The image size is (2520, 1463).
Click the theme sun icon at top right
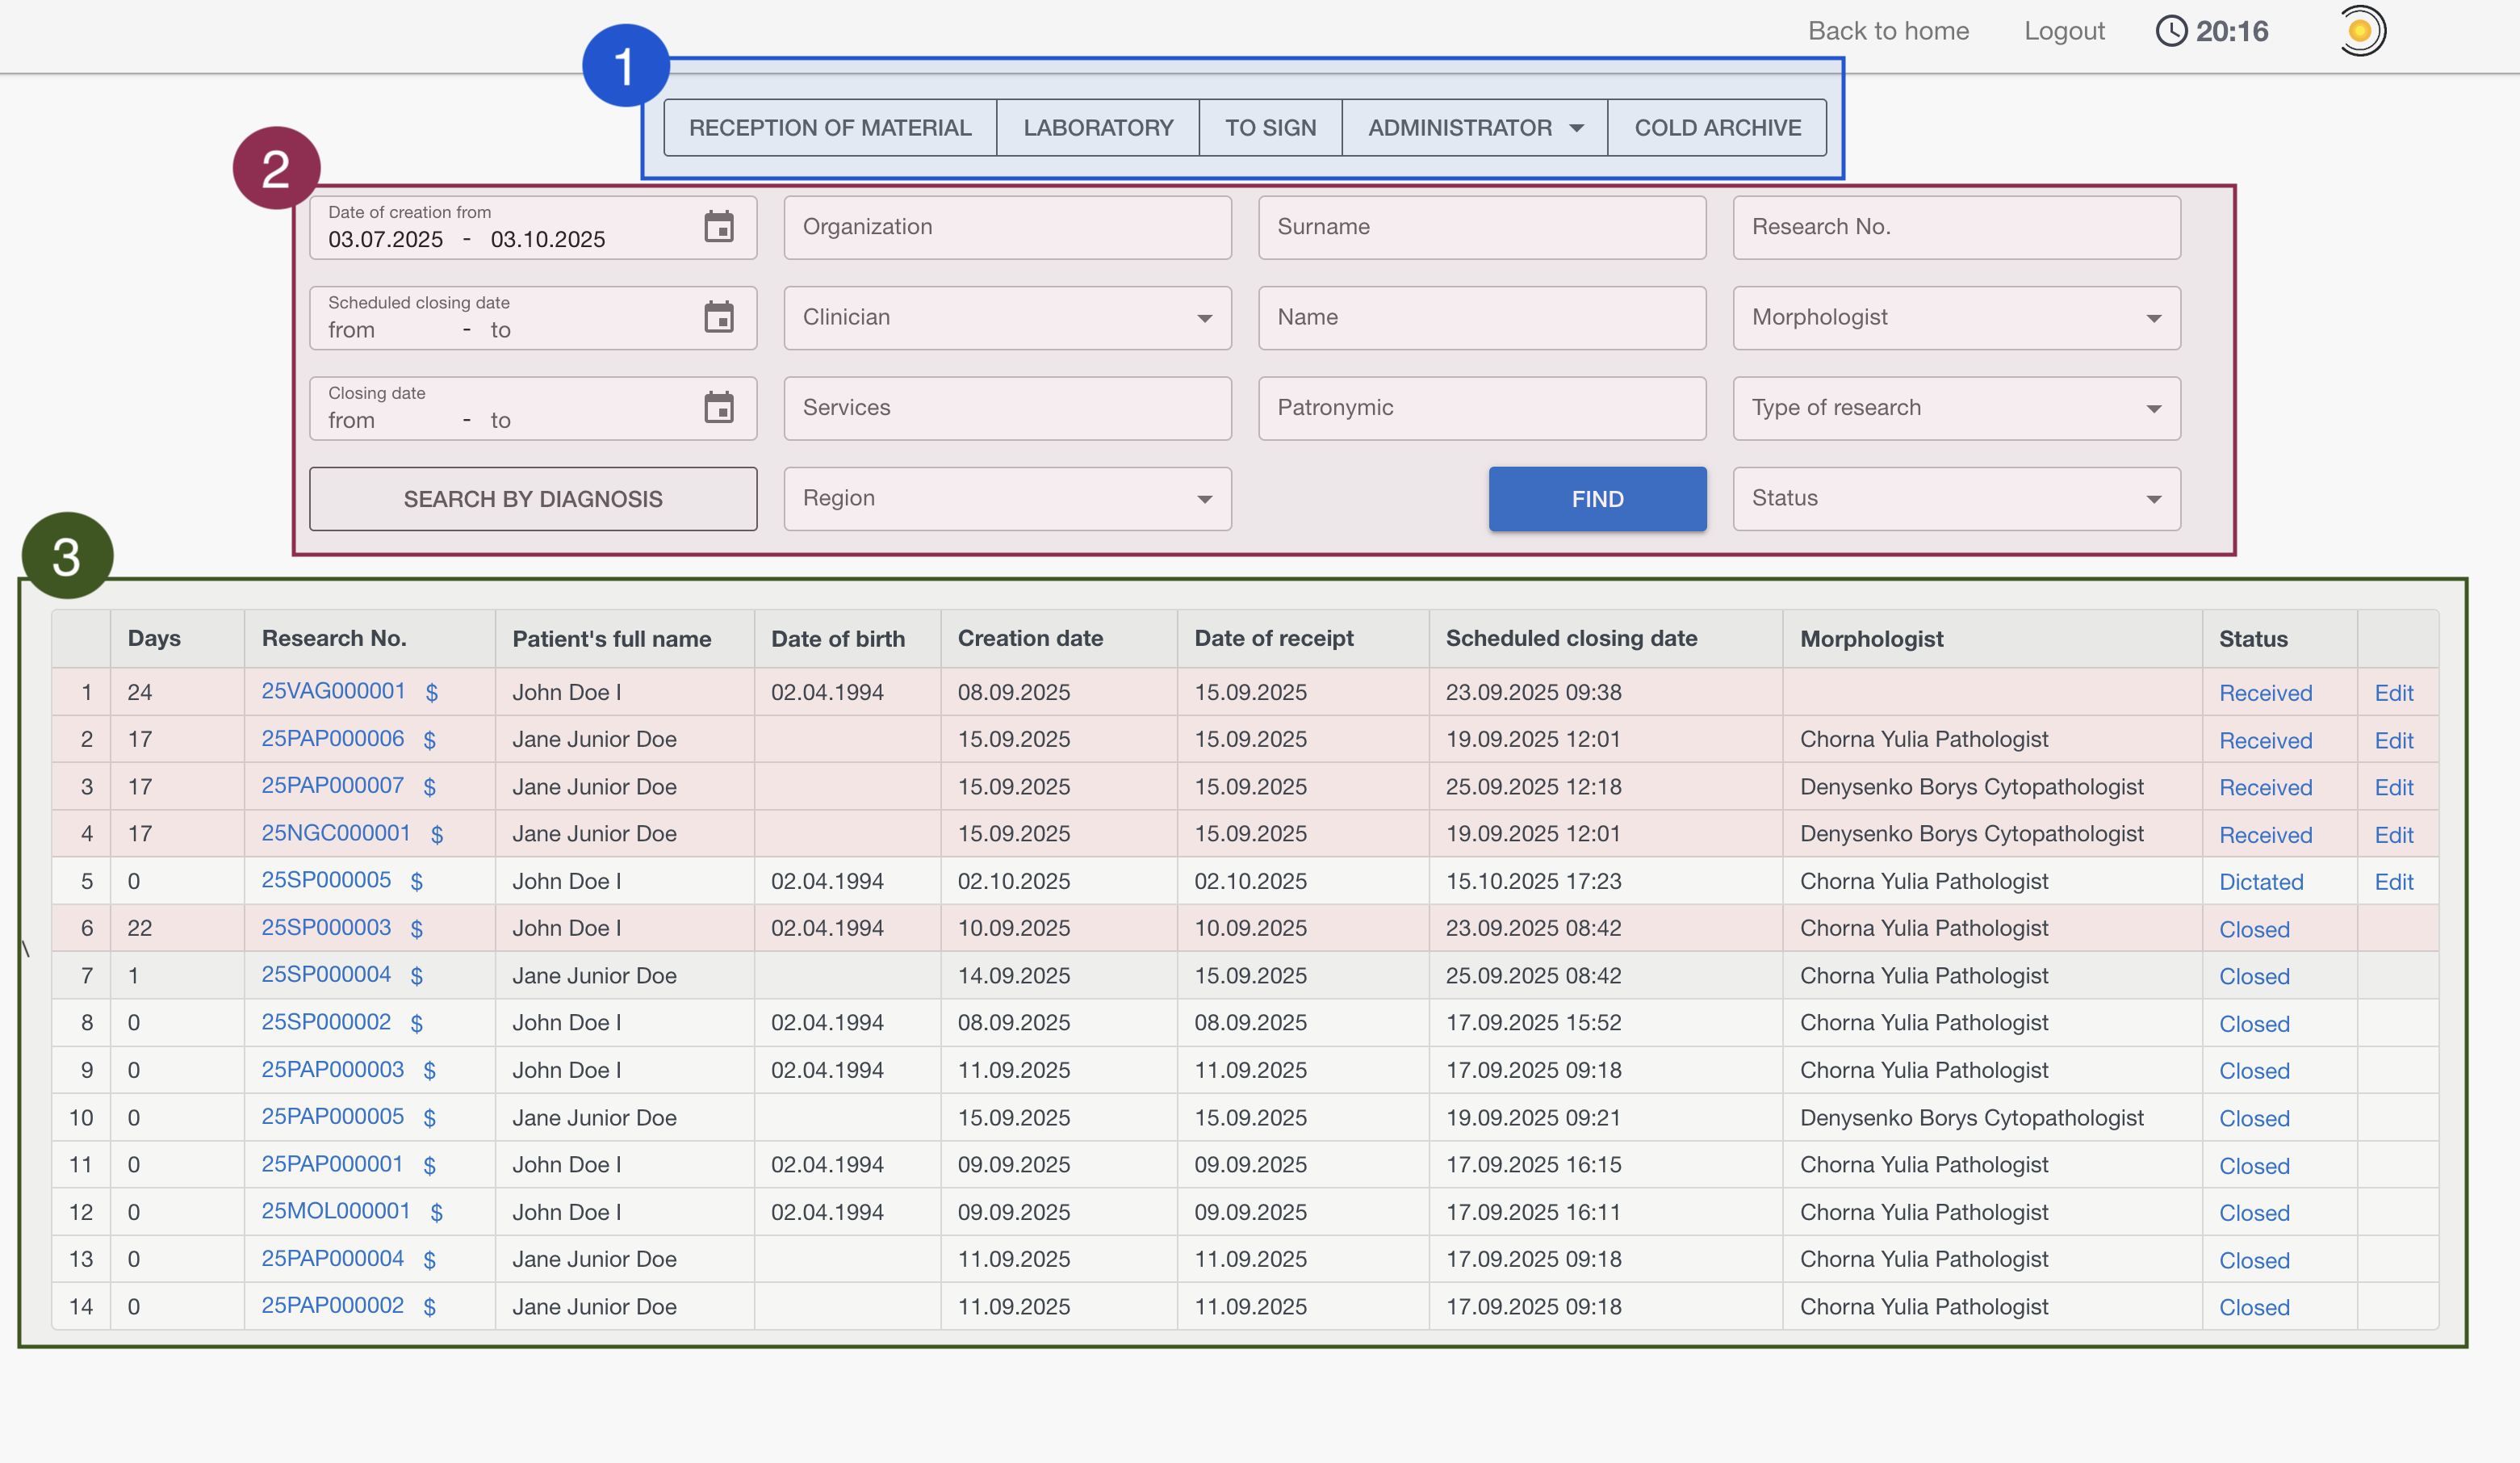coord(2360,31)
